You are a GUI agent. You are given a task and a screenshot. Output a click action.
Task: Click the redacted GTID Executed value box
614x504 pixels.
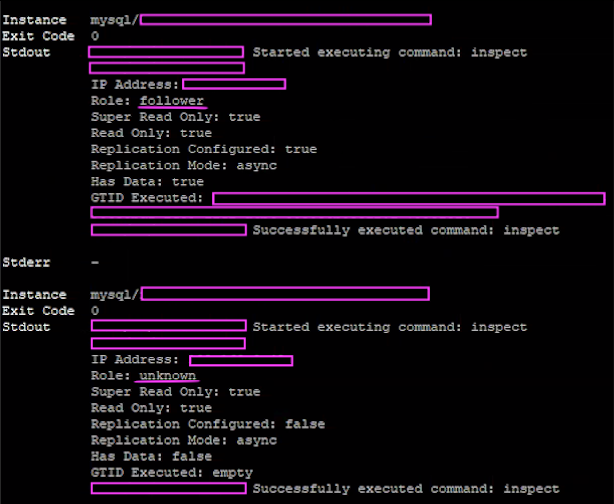(408, 199)
